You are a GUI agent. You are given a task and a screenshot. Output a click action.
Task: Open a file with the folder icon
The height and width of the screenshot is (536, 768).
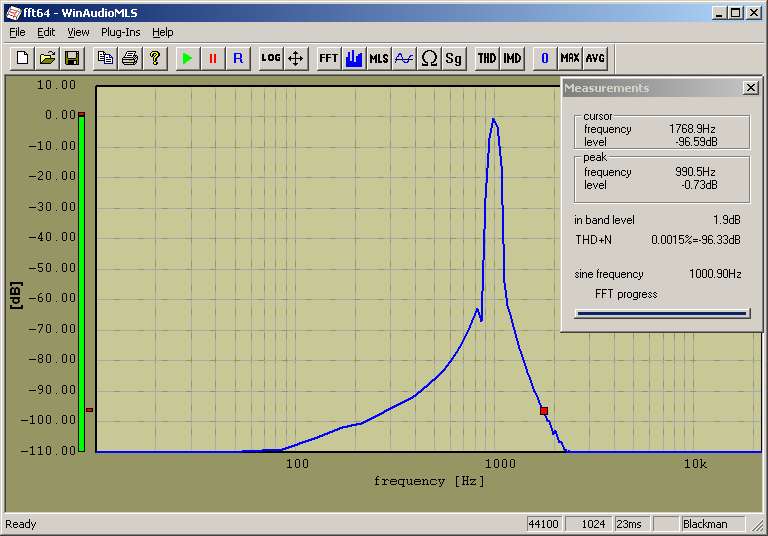point(47,58)
